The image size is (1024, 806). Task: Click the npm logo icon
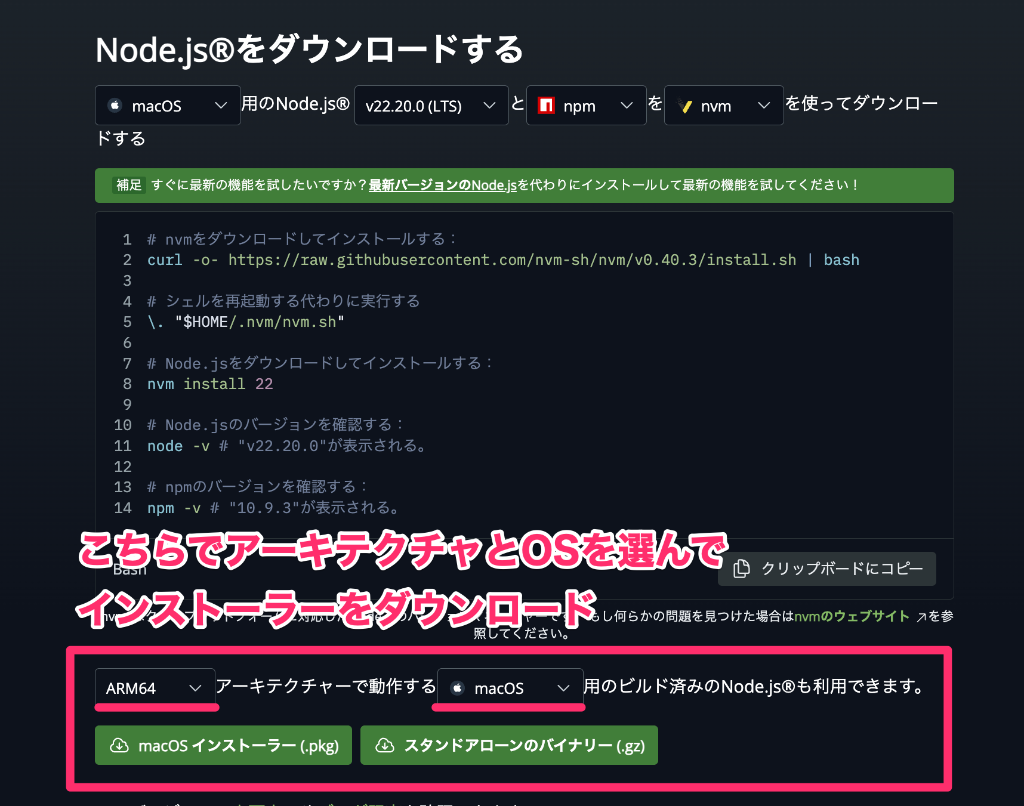[x=546, y=105]
